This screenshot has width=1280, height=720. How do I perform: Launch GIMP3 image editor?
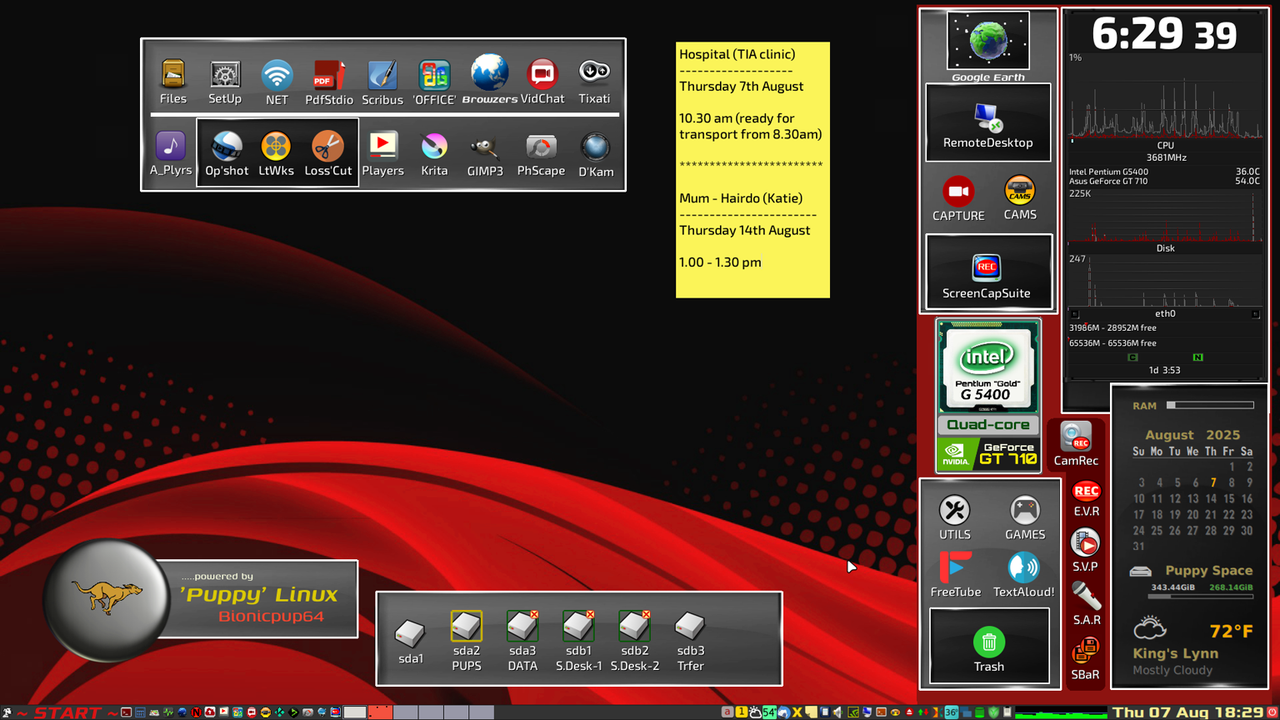[x=485, y=147]
